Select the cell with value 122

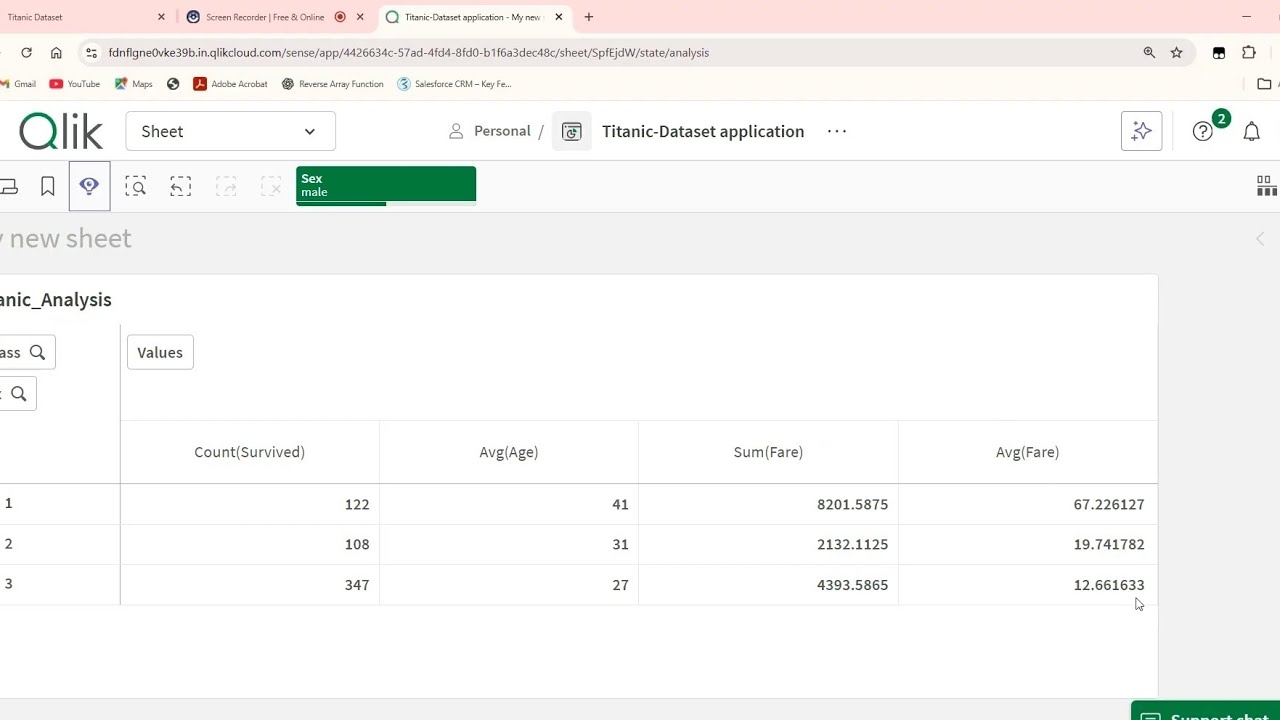[x=250, y=504]
